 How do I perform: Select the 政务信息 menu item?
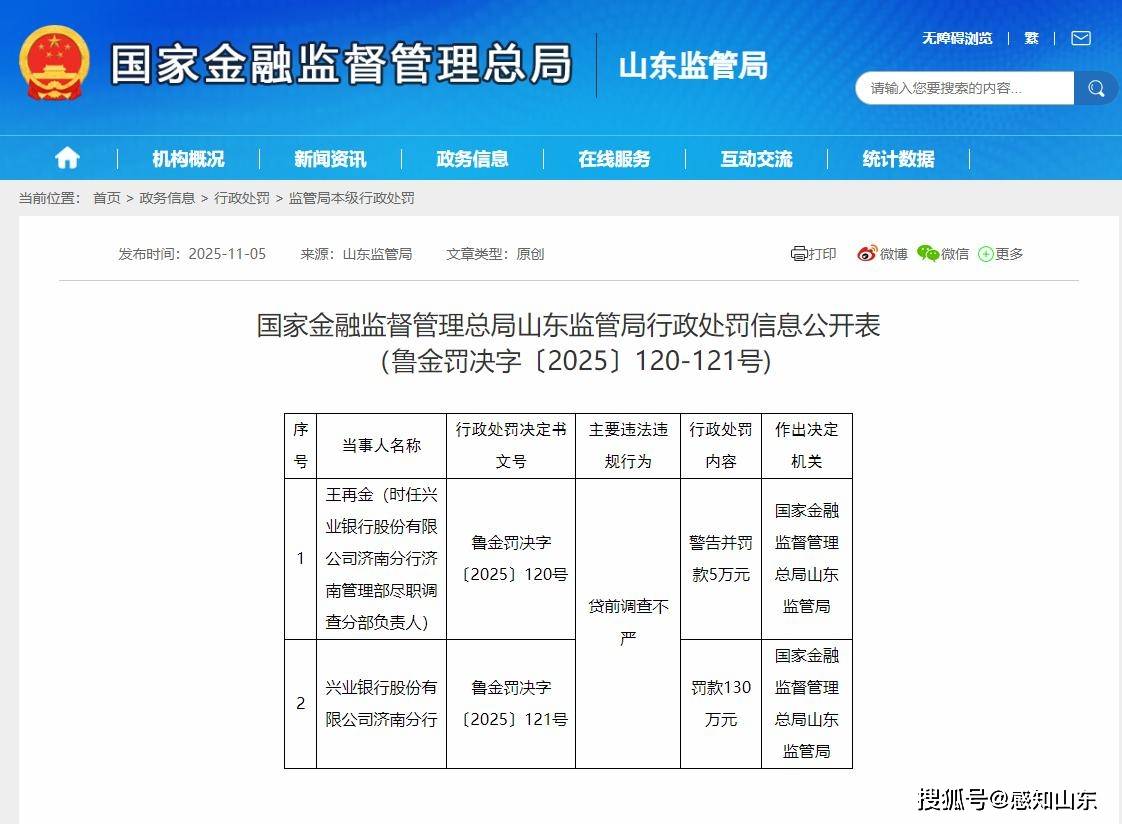(472, 159)
